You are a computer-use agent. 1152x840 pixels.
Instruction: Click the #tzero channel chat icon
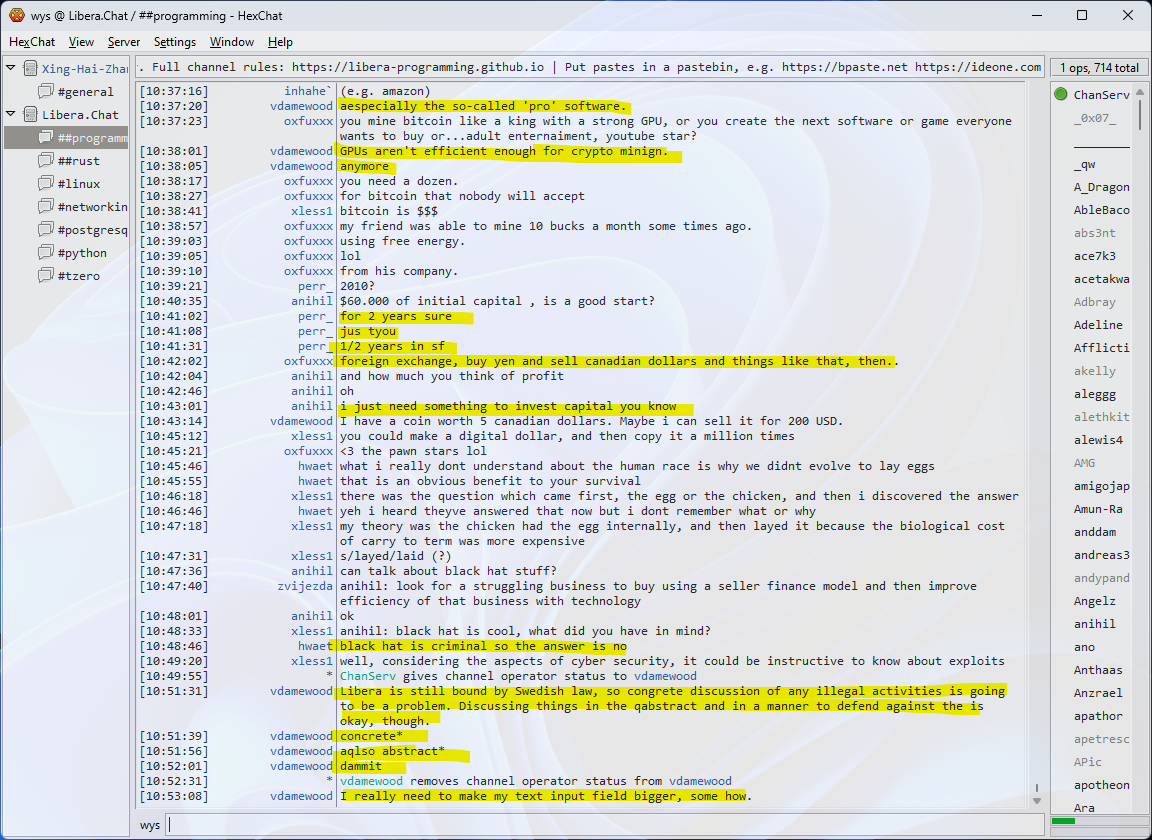45,276
